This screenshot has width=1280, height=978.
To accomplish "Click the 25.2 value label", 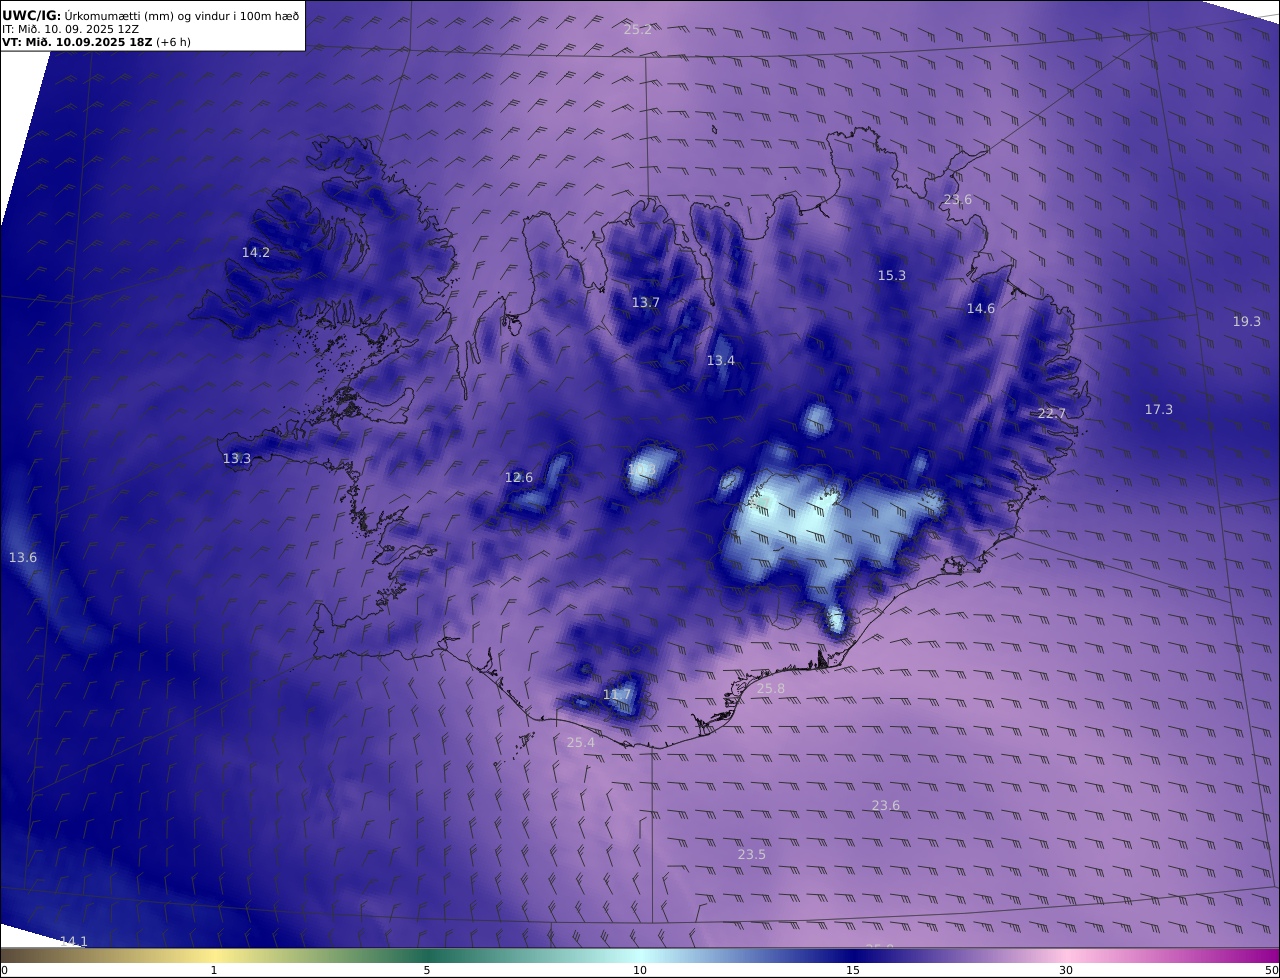I will [638, 30].
